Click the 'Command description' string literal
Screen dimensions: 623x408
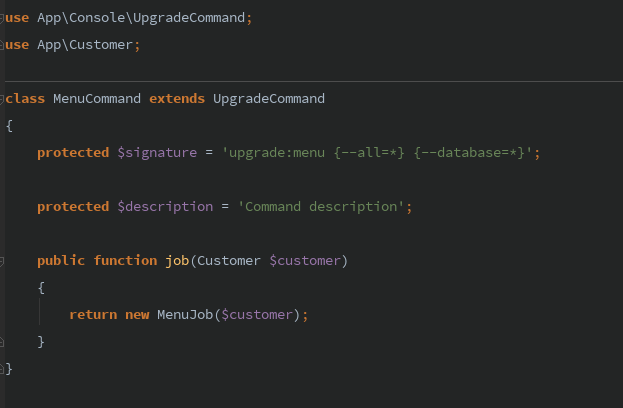(x=324, y=207)
